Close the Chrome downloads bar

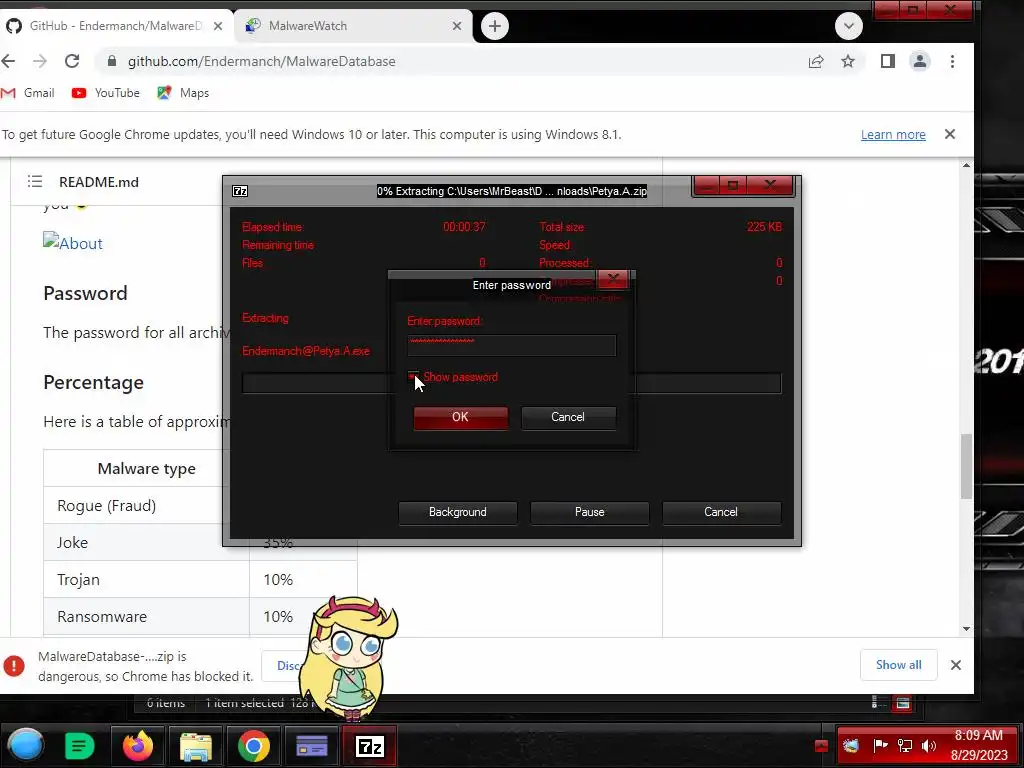pos(955,665)
